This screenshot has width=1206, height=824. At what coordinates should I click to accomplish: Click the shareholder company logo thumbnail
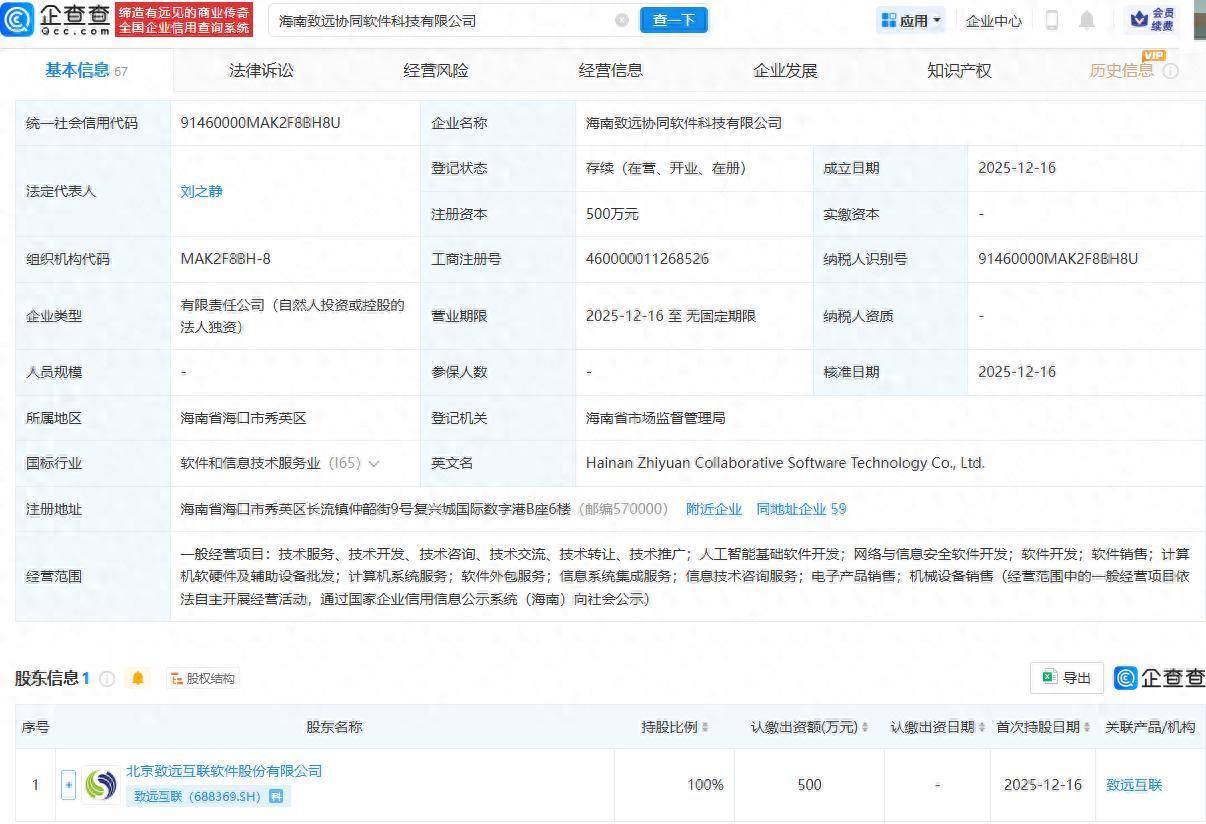(x=100, y=784)
